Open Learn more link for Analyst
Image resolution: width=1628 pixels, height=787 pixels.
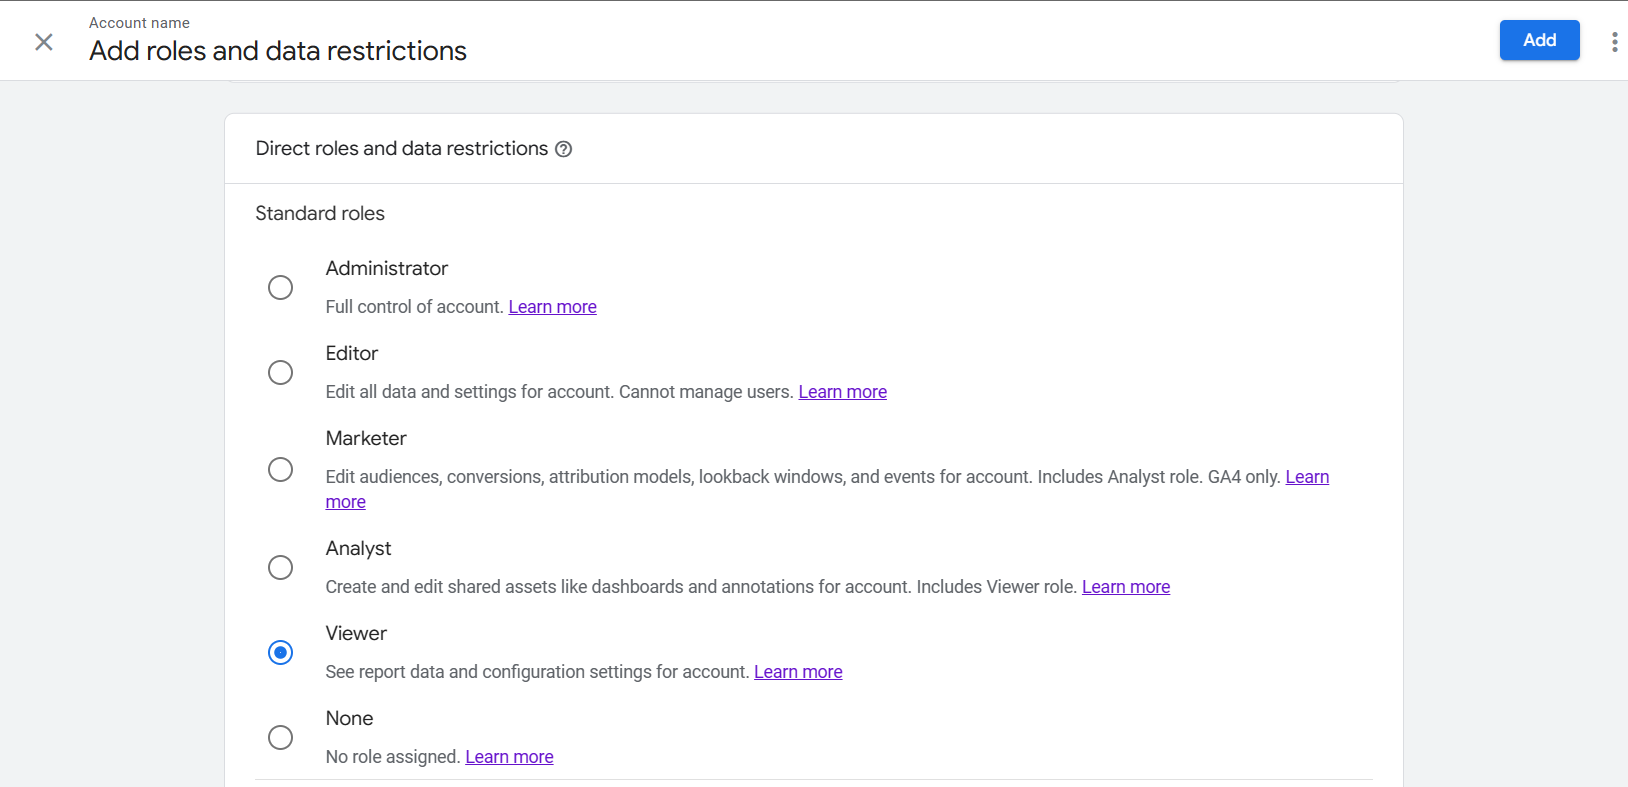pos(1126,587)
